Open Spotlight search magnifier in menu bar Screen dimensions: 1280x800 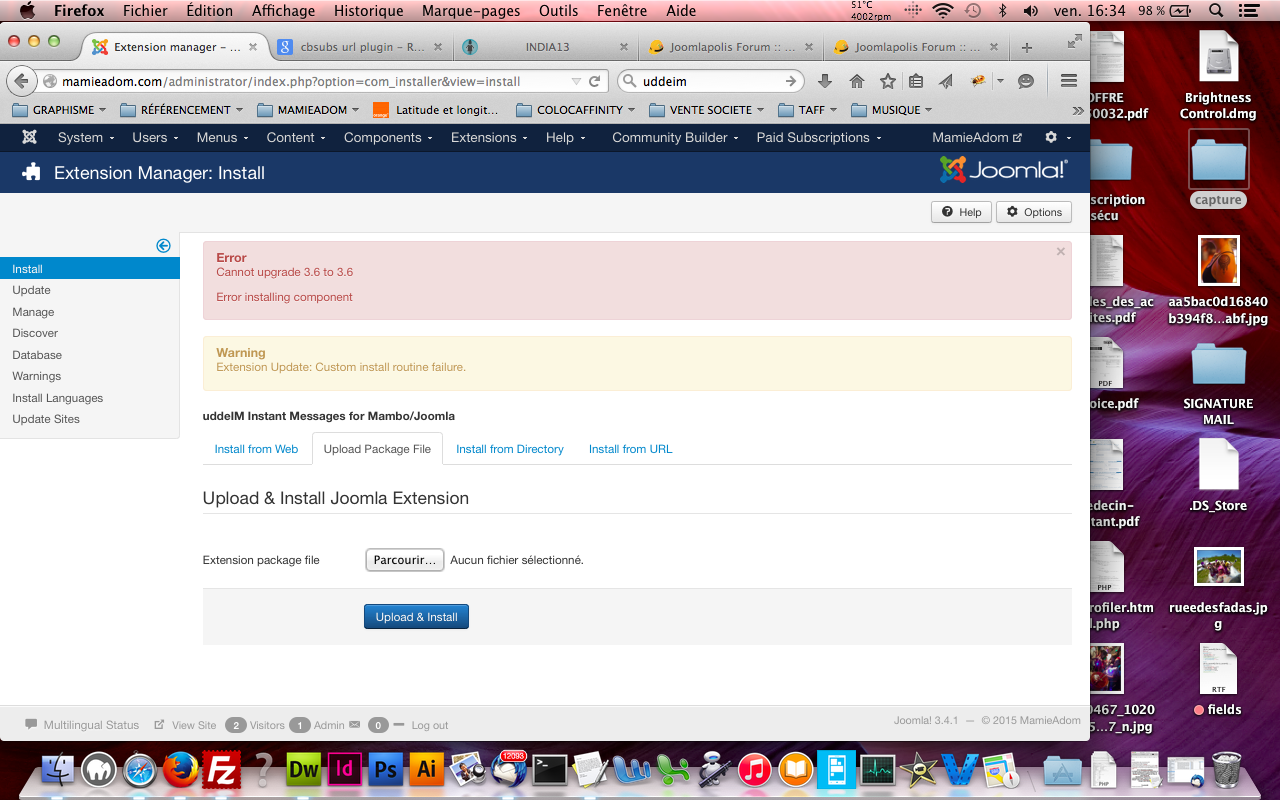click(x=1216, y=11)
